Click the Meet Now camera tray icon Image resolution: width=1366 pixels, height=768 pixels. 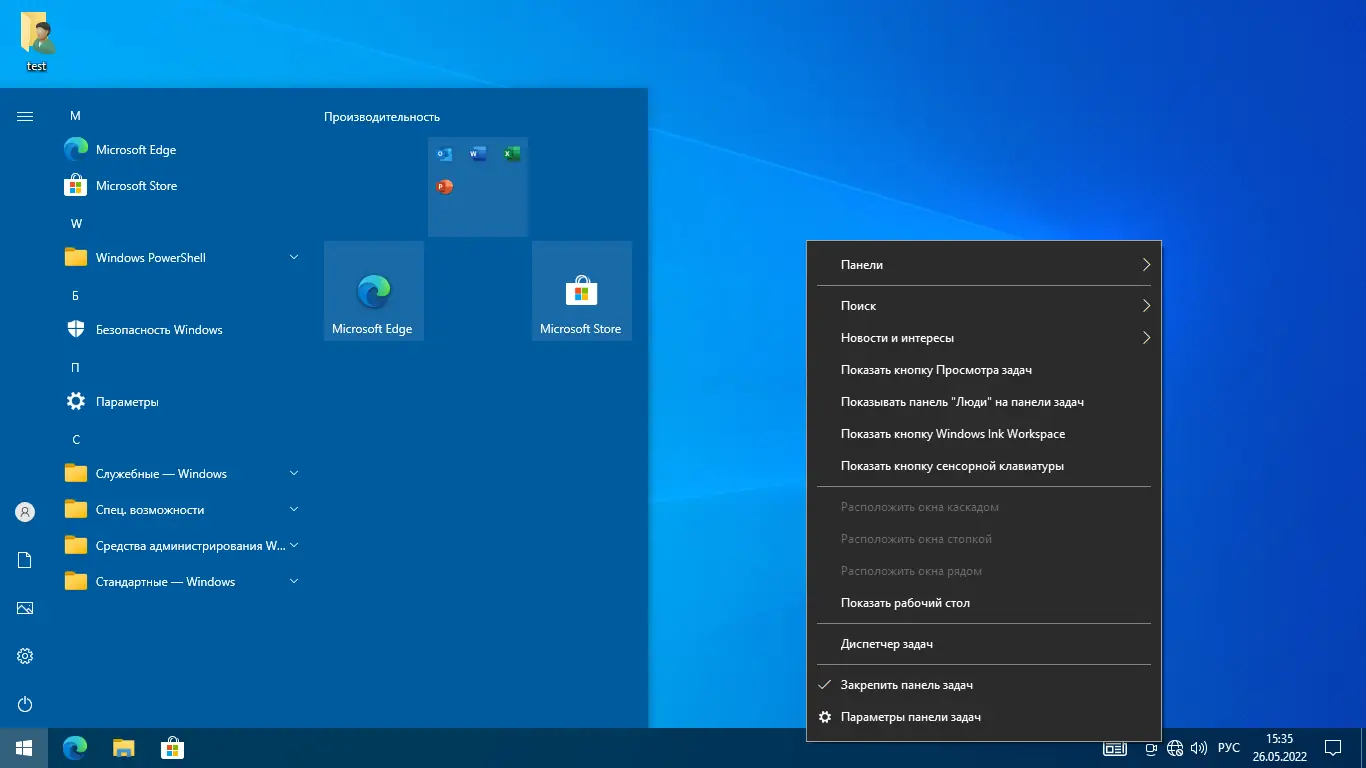coord(1151,748)
